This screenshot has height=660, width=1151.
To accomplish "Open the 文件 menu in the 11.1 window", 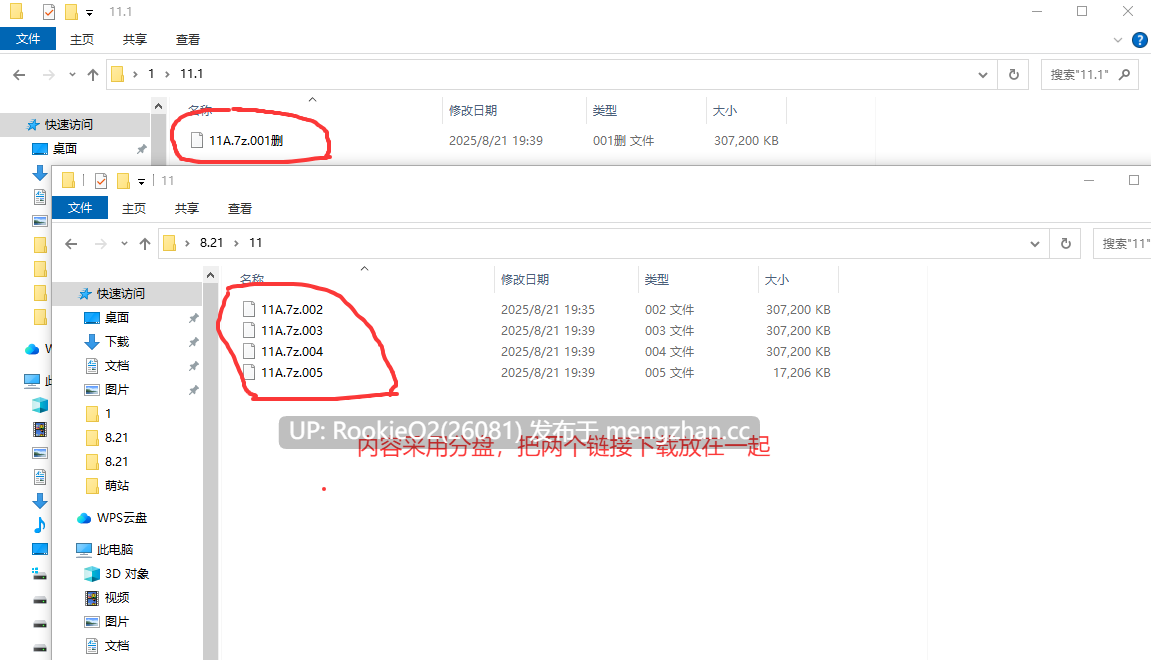I will (x=28, y=39).
